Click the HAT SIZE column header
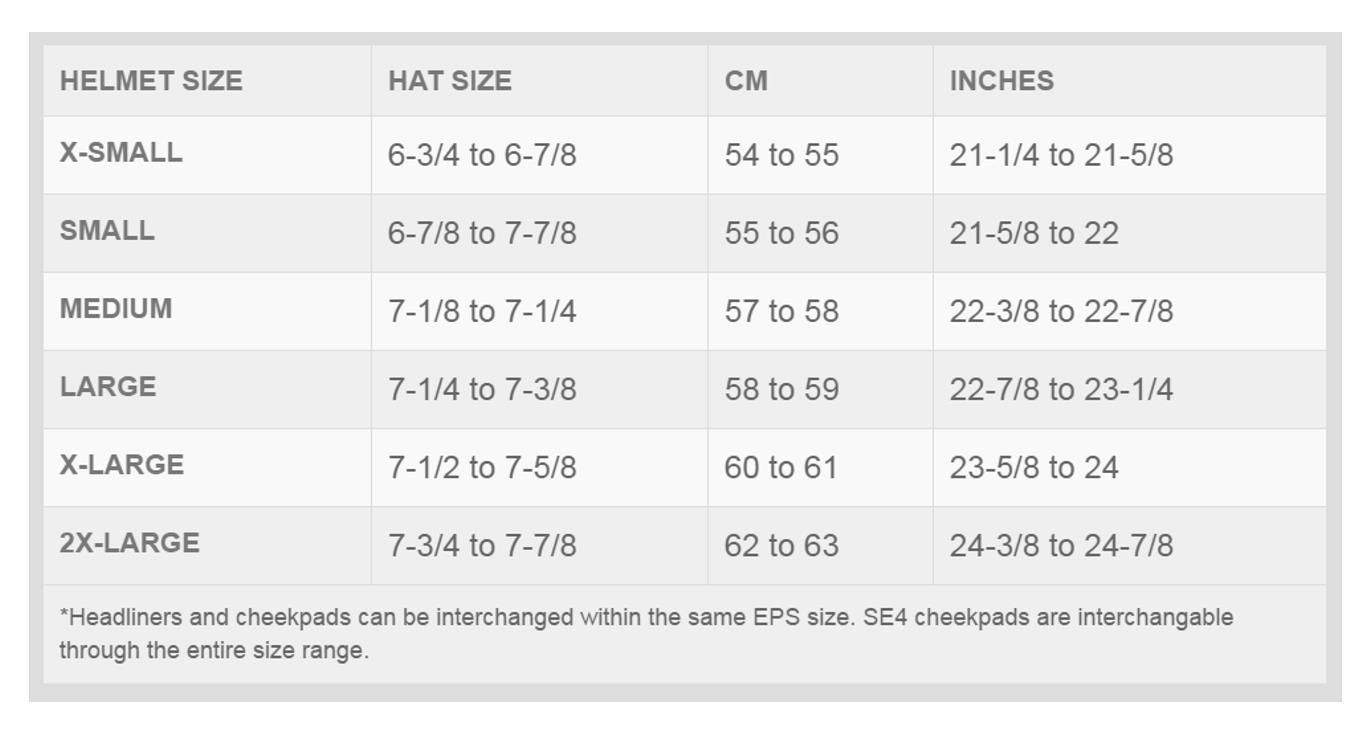Viewport: 1368px width, 739px height. 450,81
